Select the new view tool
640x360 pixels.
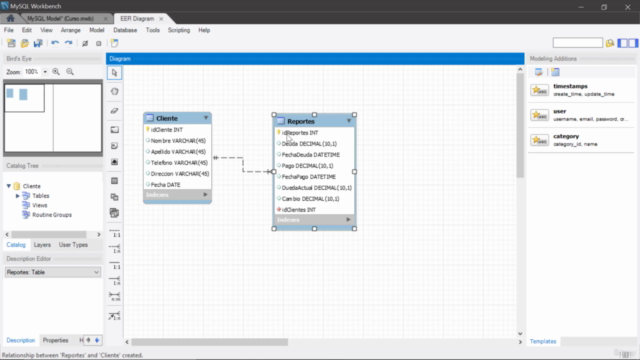tap(114, 197)
